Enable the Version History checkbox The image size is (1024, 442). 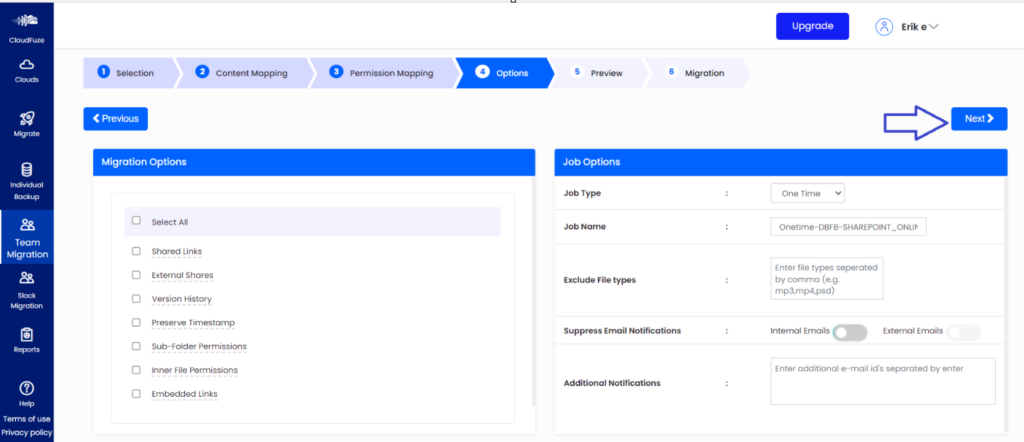[x=136, y=299]
